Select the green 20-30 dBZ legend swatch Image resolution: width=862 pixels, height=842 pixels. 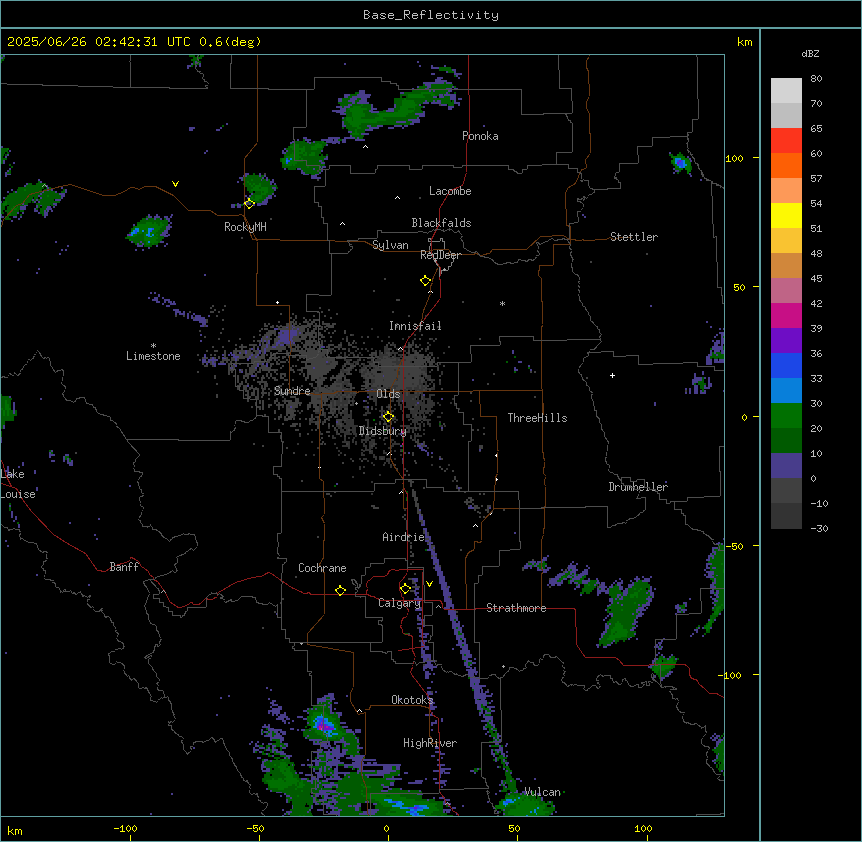click(786, 416)
